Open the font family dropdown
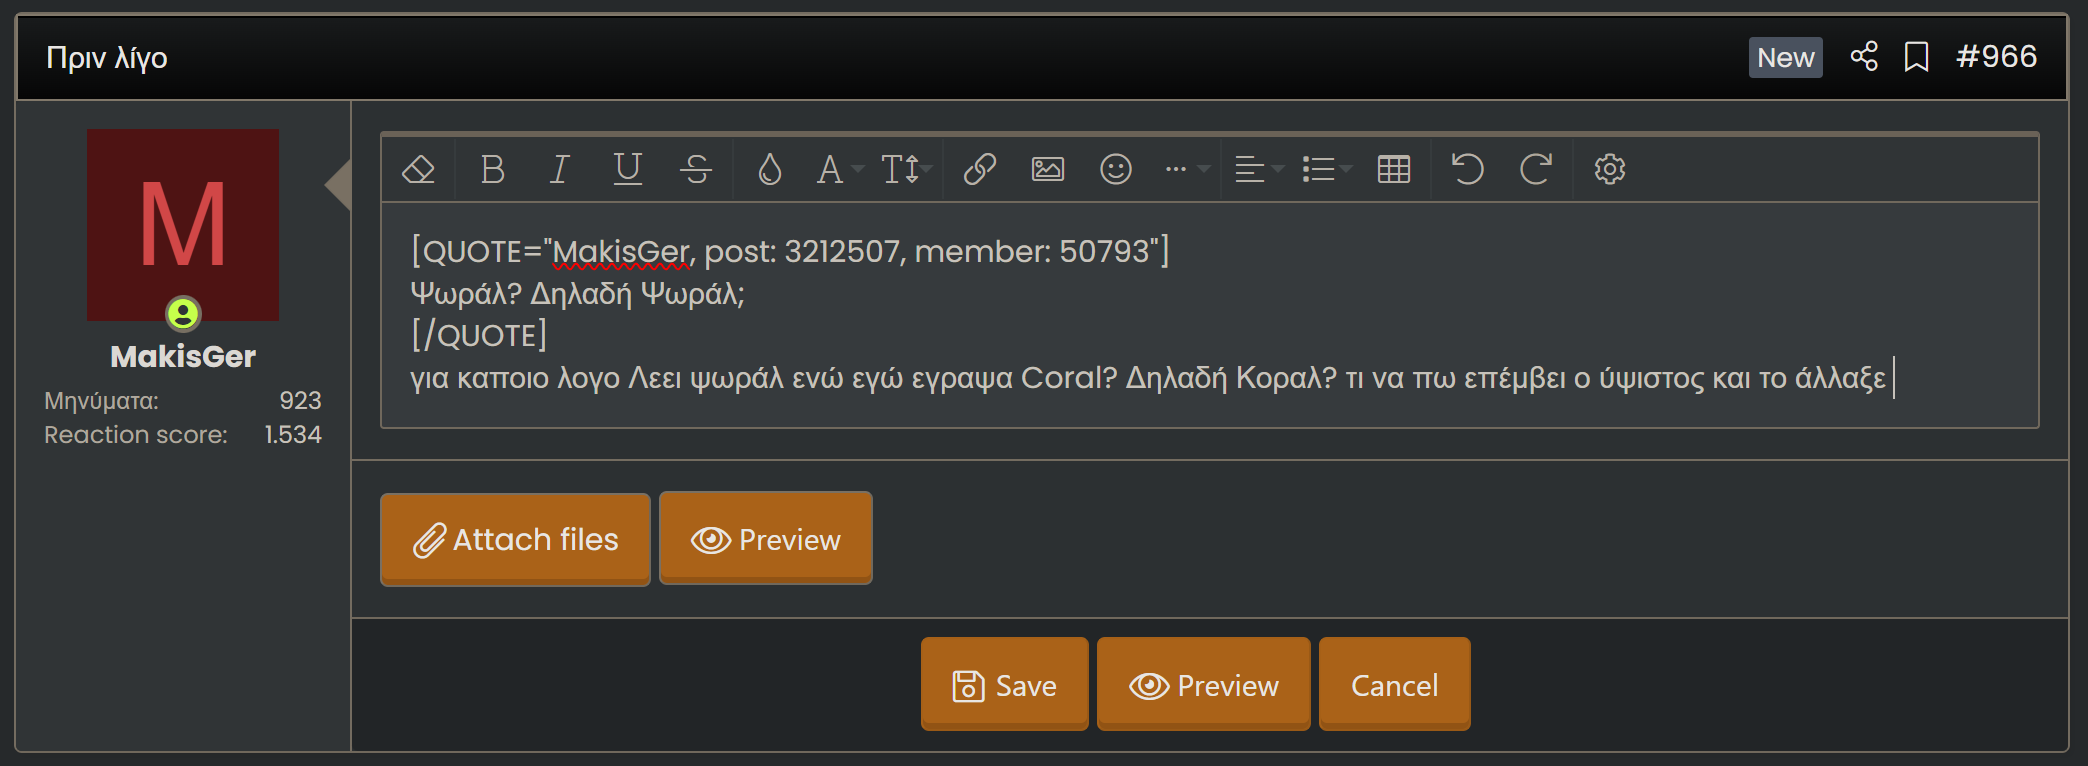Image resolution: width=2088 pixels, height=766 pixels. click(838, 169)
